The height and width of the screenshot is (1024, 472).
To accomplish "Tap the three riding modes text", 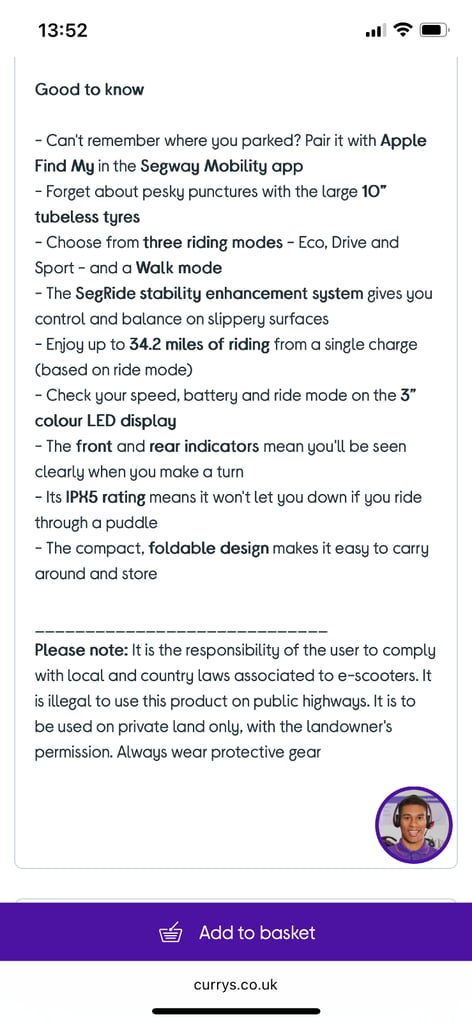I will tap(212, 243).
